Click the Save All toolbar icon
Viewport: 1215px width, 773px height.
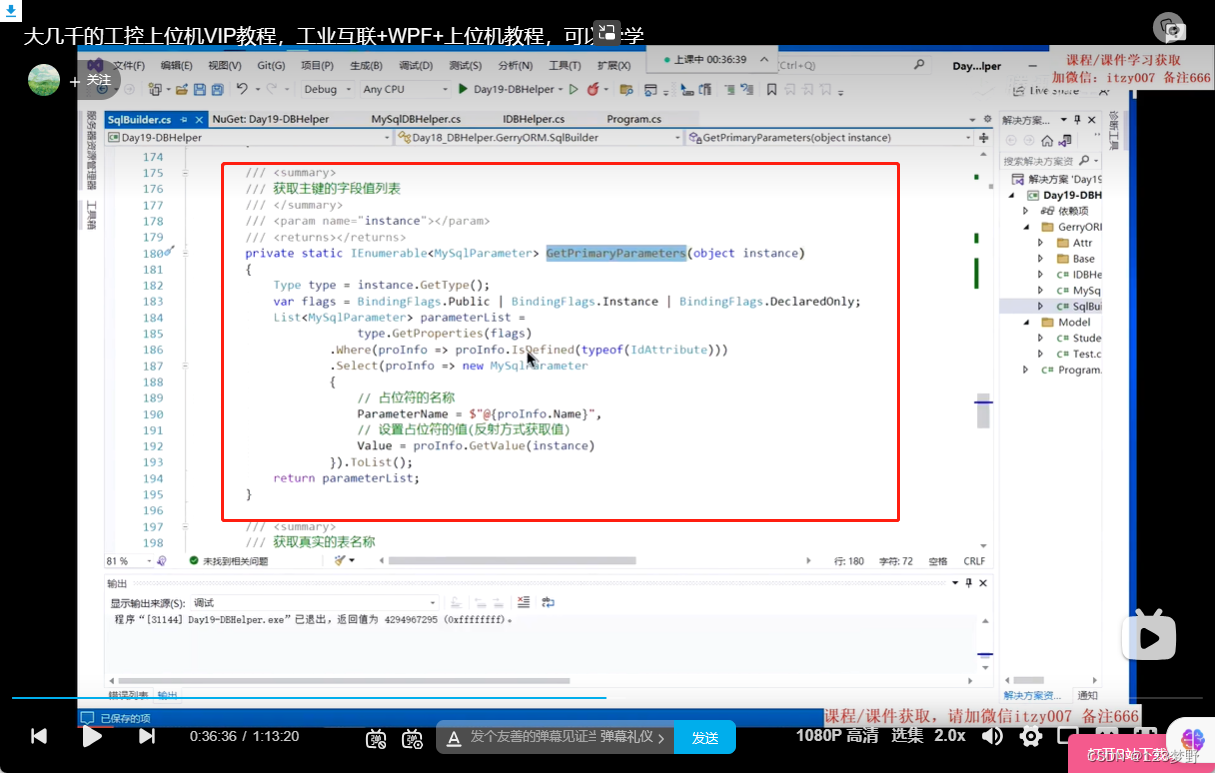[218, 89]
